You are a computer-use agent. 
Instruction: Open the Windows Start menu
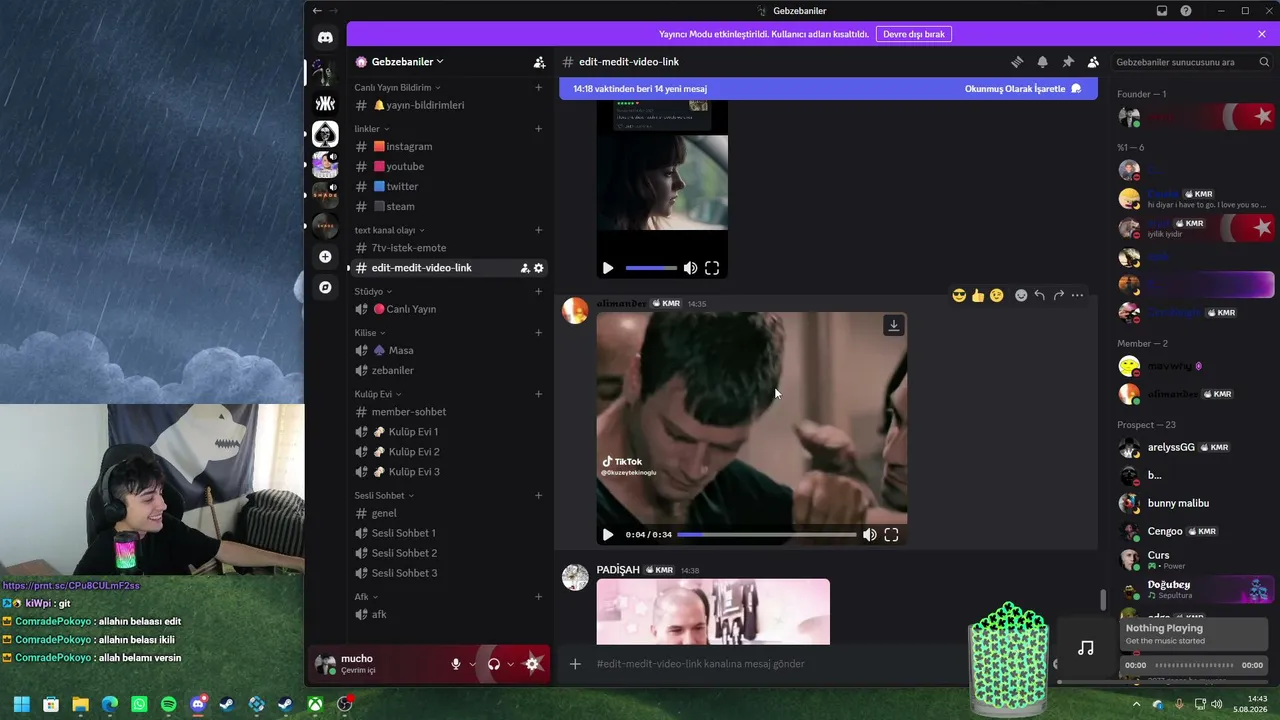pyautogui.click(x=21, y=705)
